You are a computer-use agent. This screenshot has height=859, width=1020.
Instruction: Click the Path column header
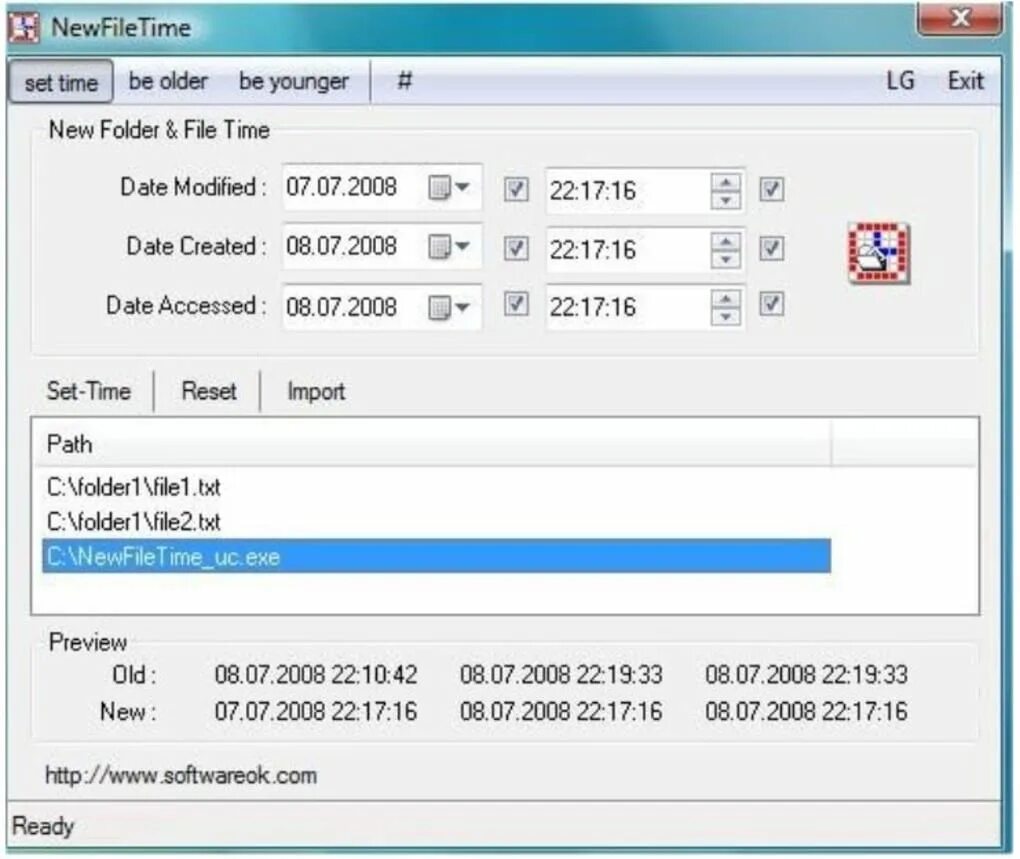click(432, 444)
